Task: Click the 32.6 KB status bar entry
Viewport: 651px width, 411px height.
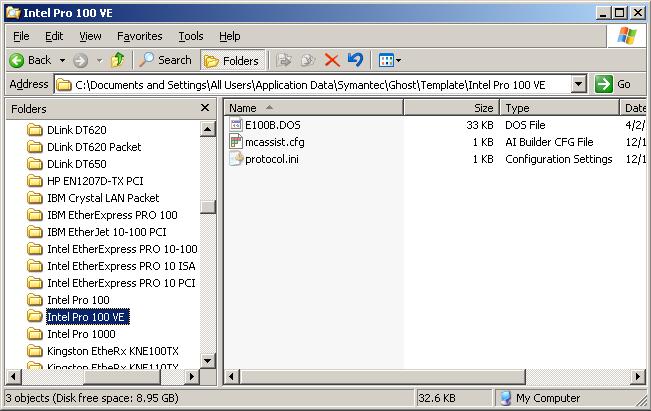Action: (x=437, y=398)
